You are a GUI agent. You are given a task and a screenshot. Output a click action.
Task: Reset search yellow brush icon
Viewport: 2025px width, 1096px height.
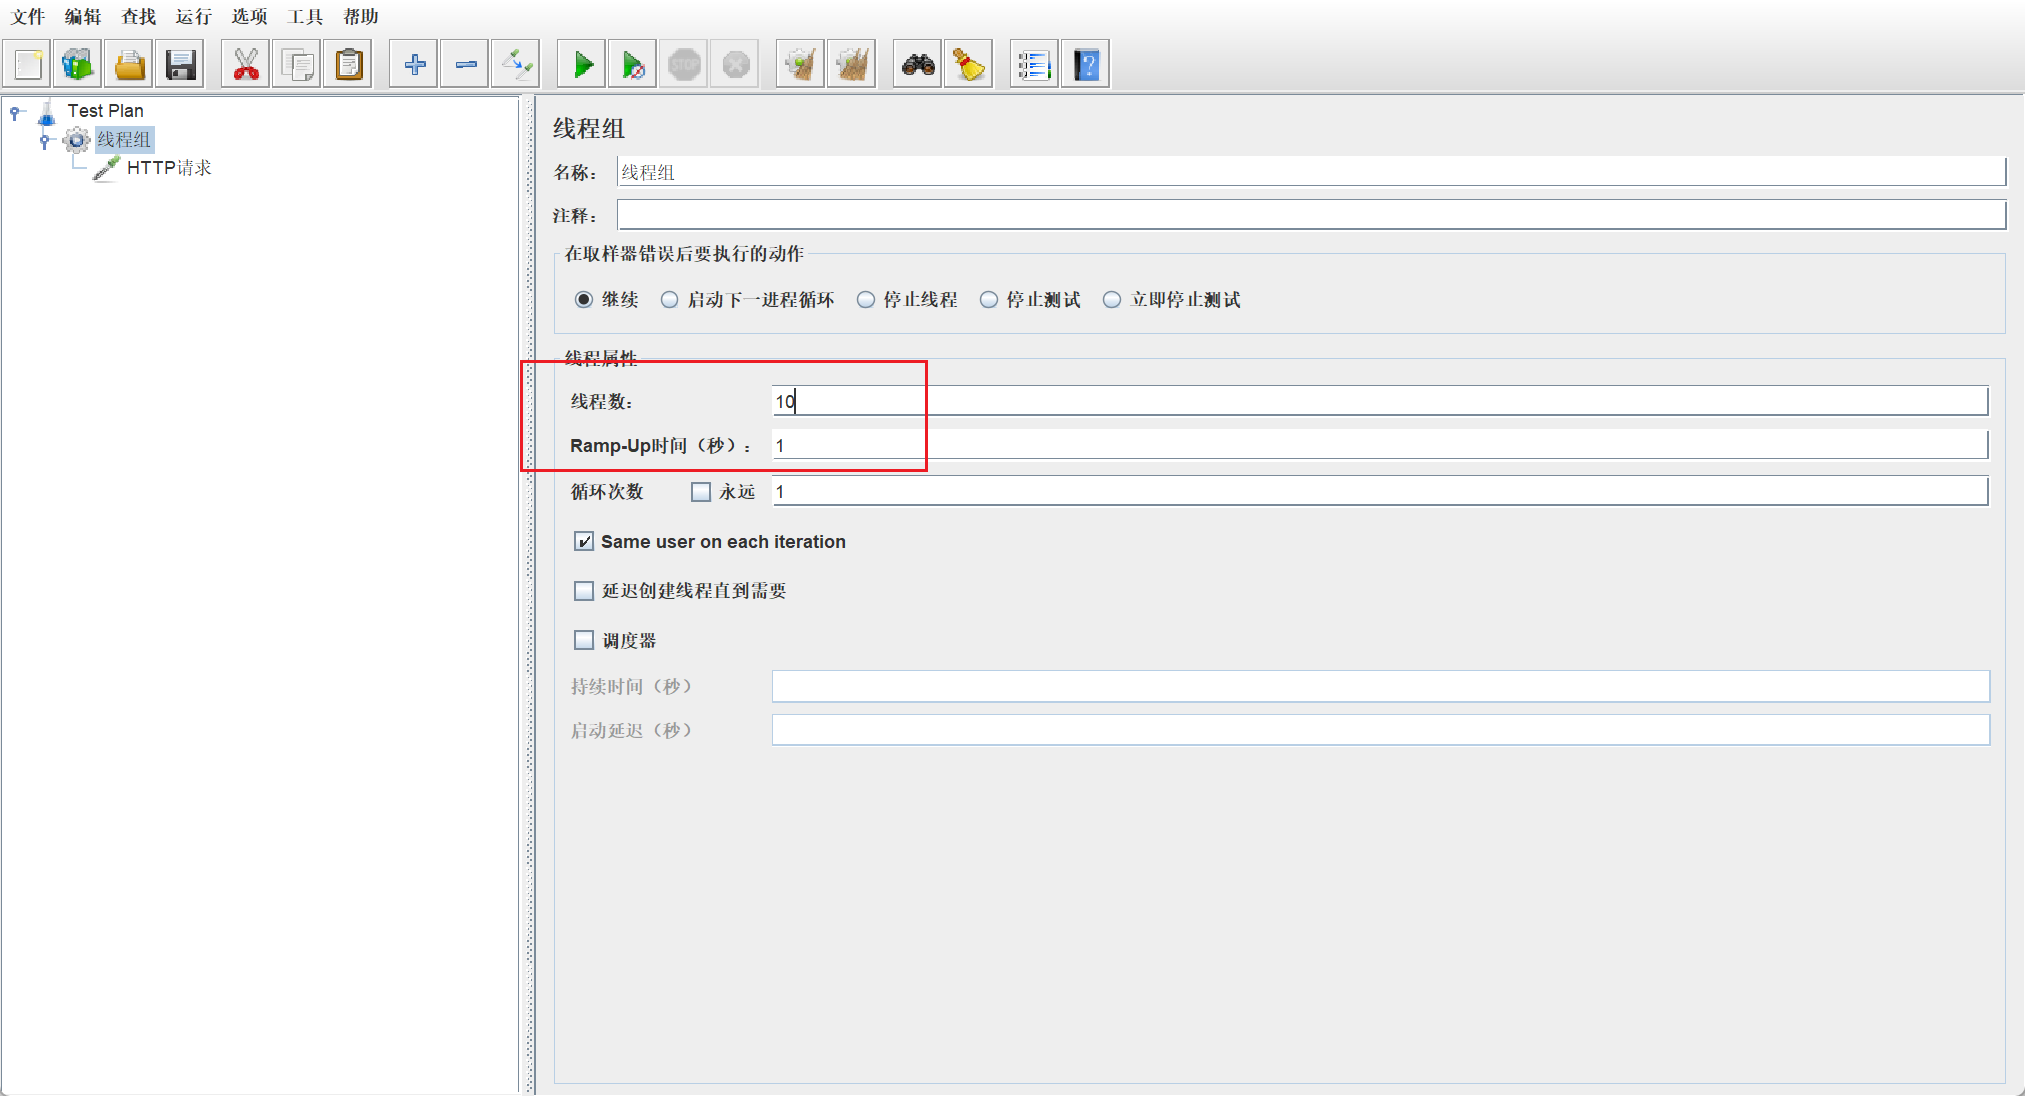[x=969, y=65]
